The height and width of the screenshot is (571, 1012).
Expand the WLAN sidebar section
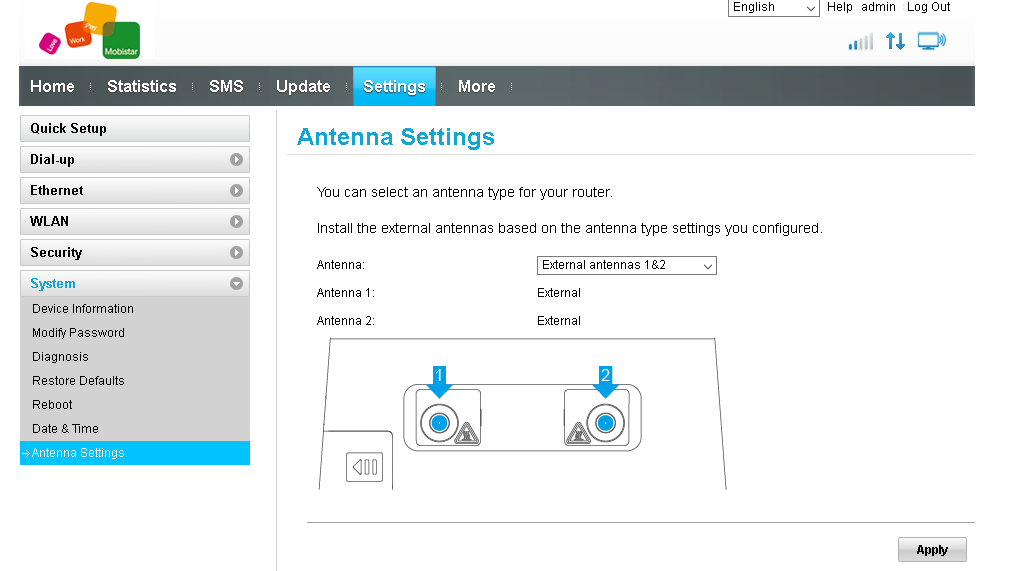point(134,221)
